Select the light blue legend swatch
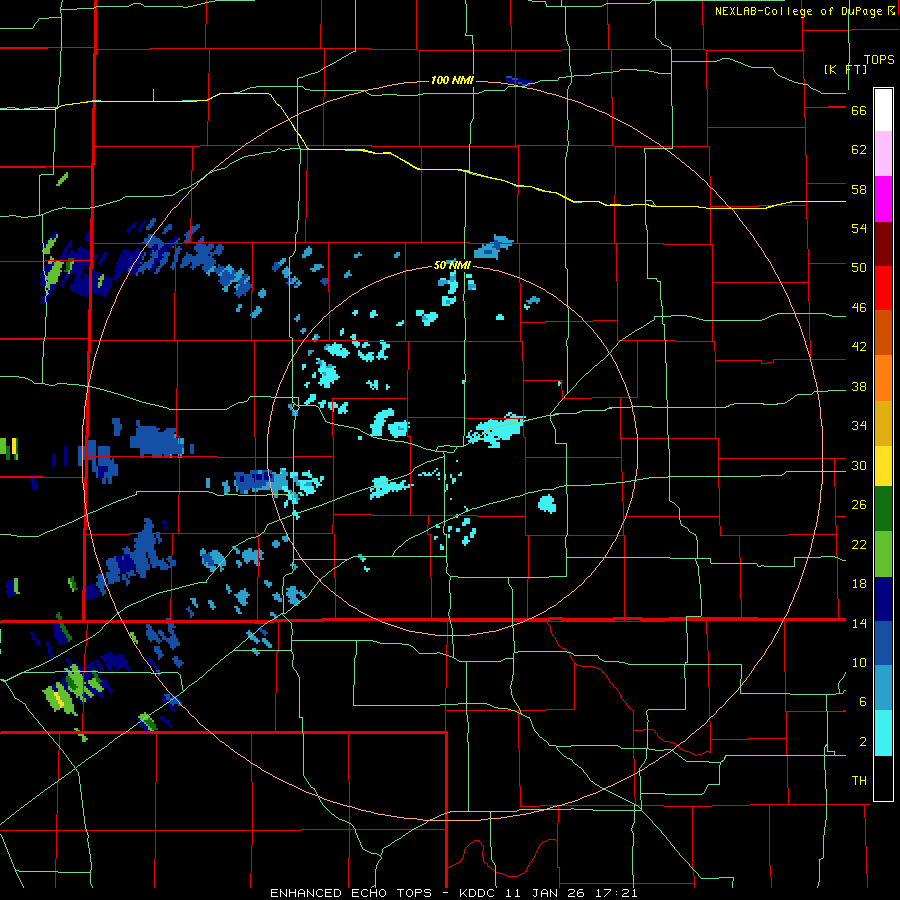The width and height of the screenshot is (900, 900). coord(883,688)
